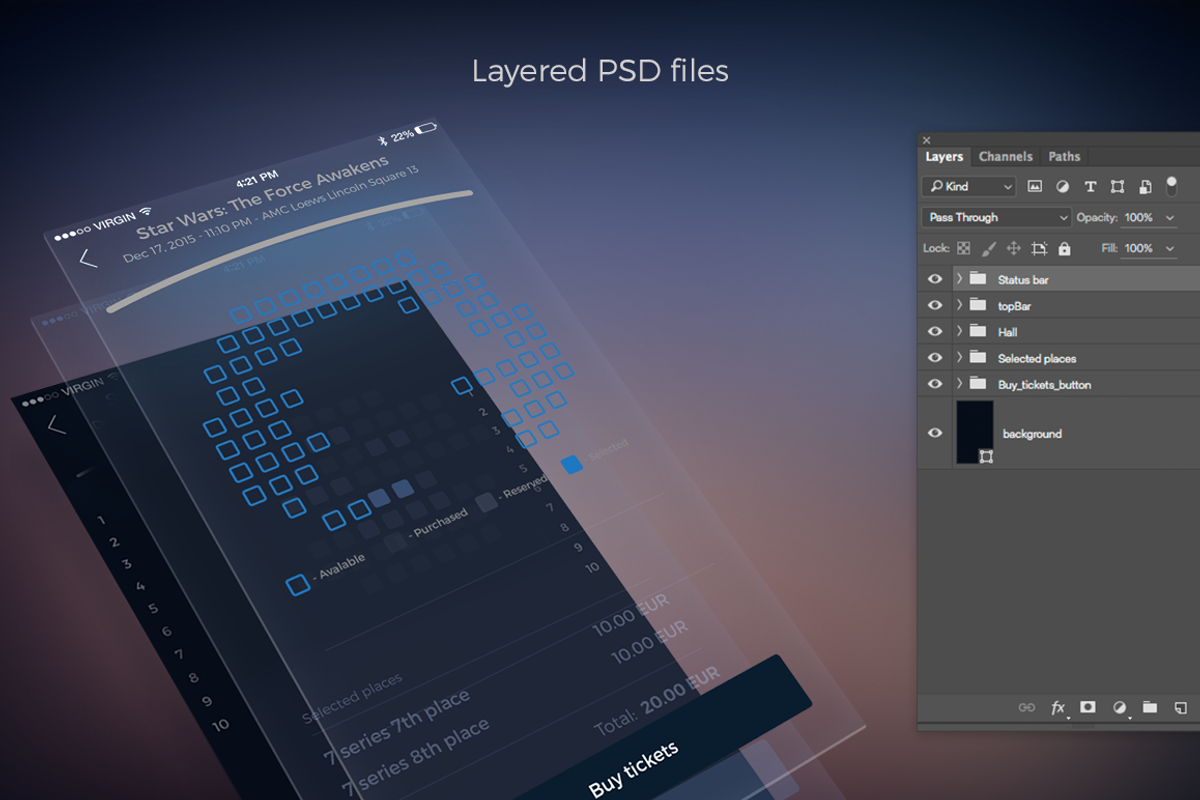Filter for type layers (T icon)
This screenshot has height=800, width=1200.
tap(1090, 186)
